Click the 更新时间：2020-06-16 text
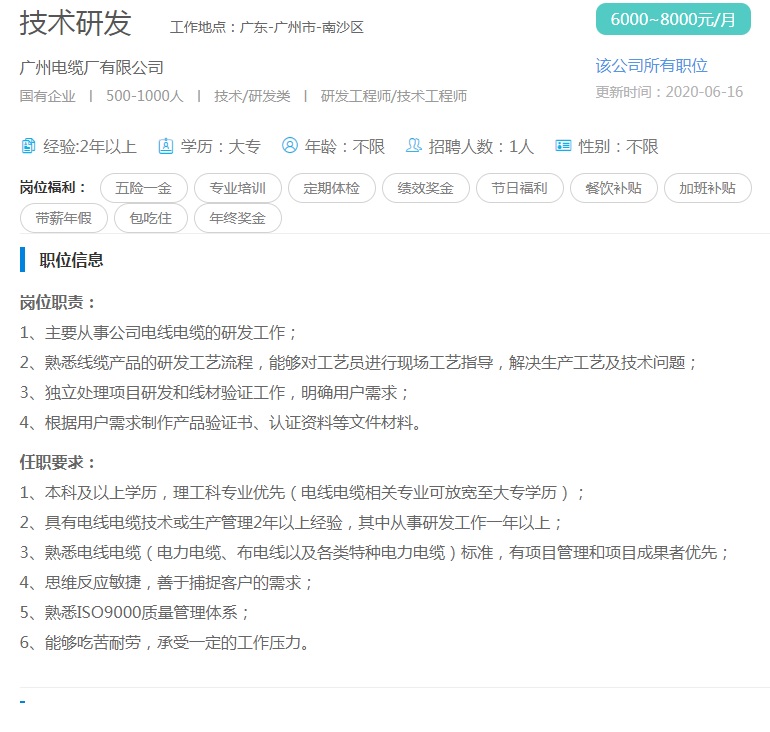Screen dimensions: 770x732 tap(669, 92)
